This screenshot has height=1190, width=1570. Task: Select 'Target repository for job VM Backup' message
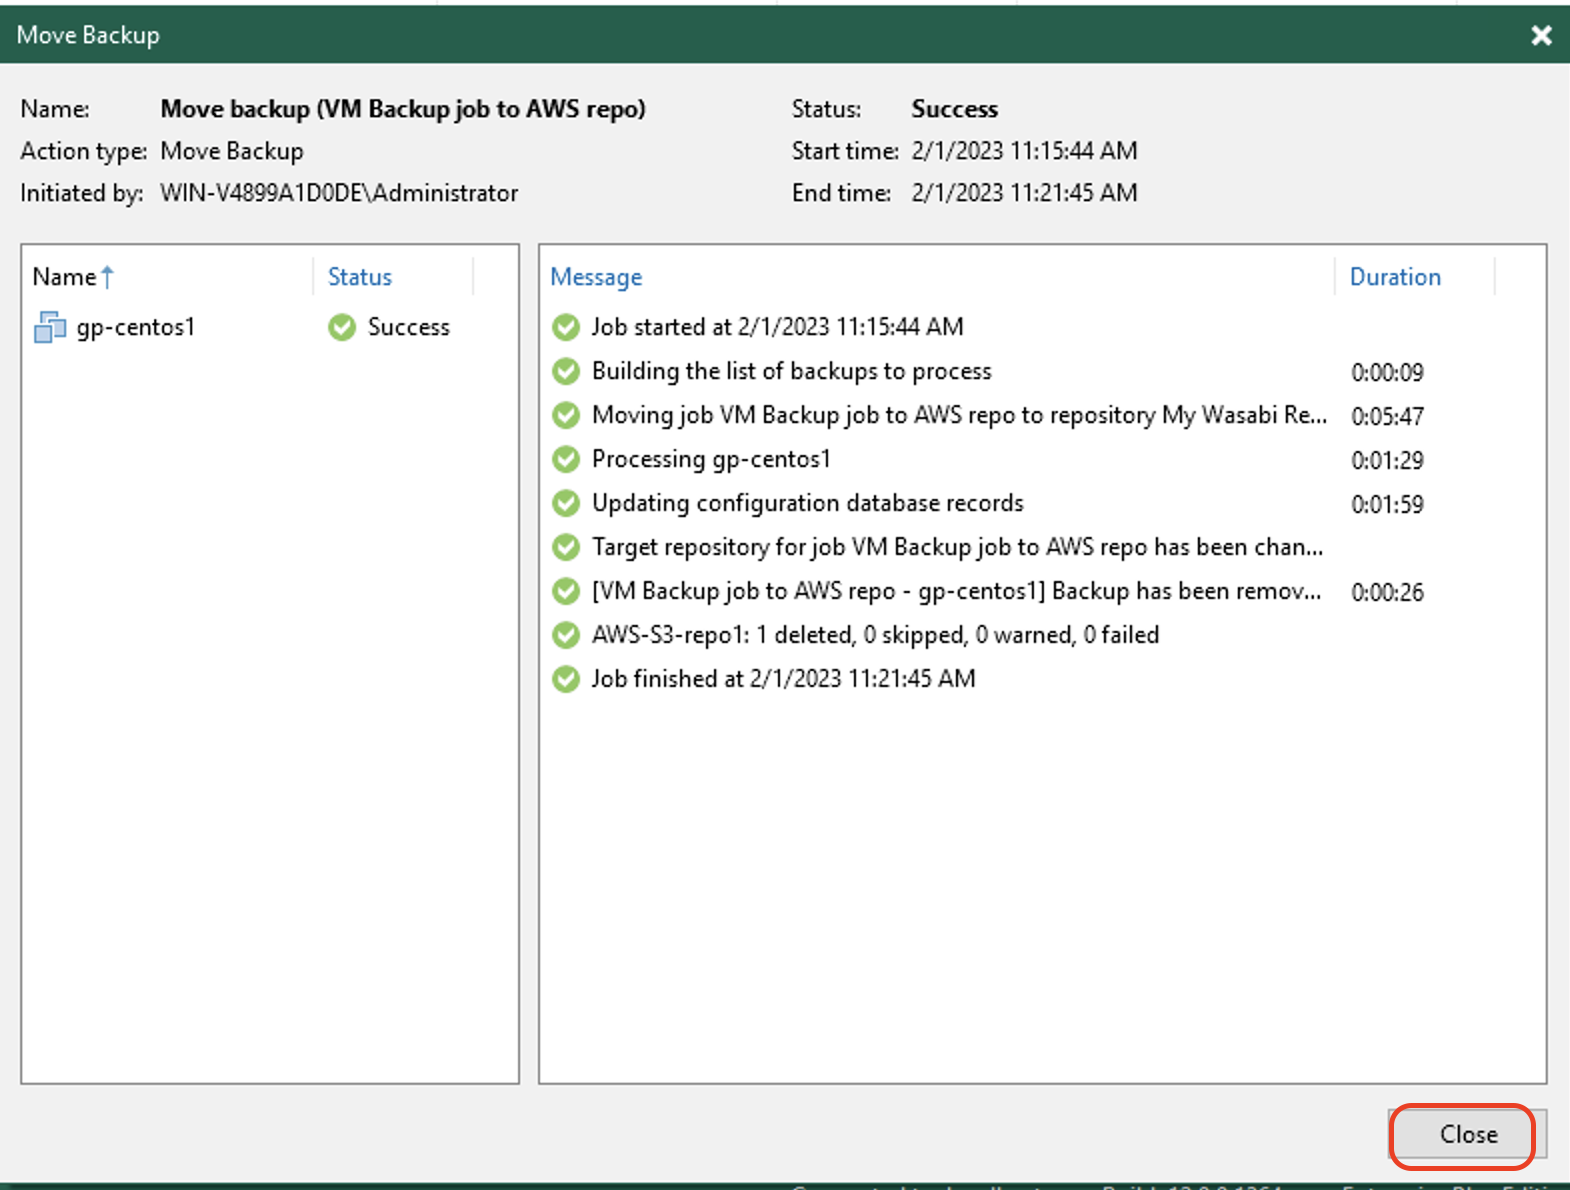pos(957,547)
